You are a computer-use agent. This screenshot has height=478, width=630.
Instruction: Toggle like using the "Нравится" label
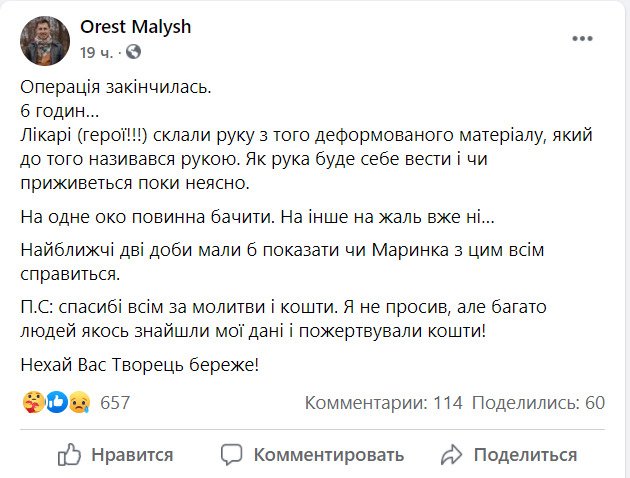[132, 455]
